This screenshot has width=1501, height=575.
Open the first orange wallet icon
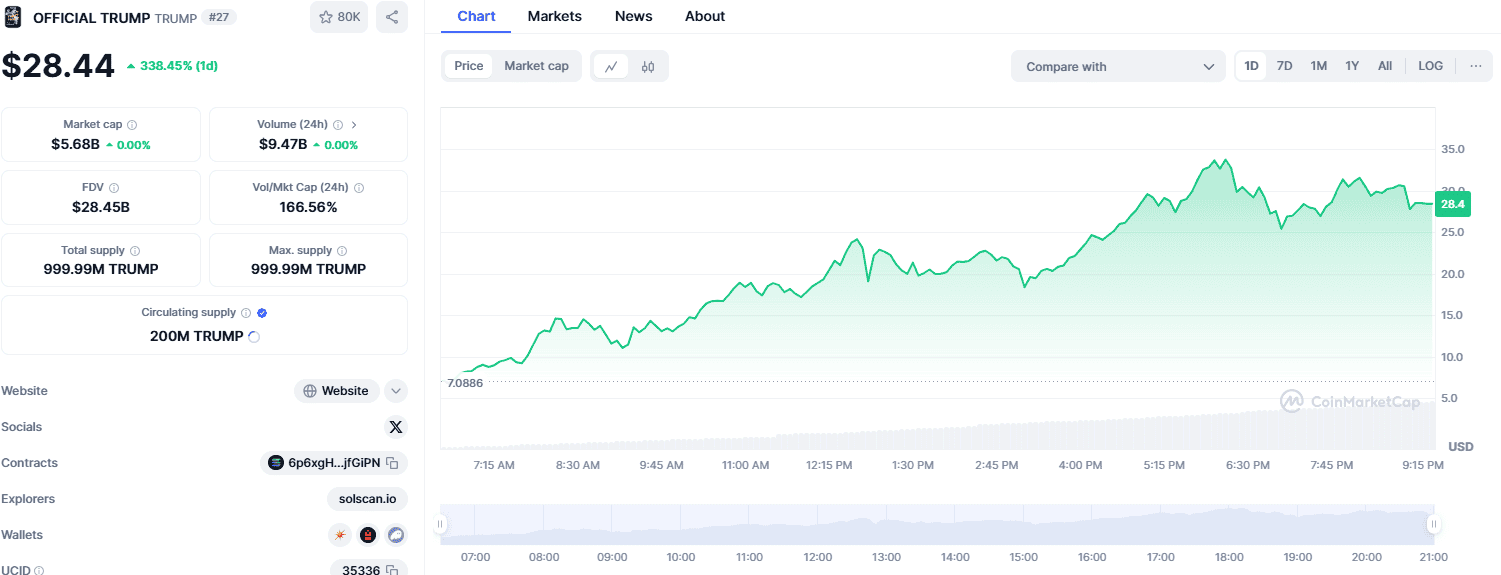click(340, 535)
